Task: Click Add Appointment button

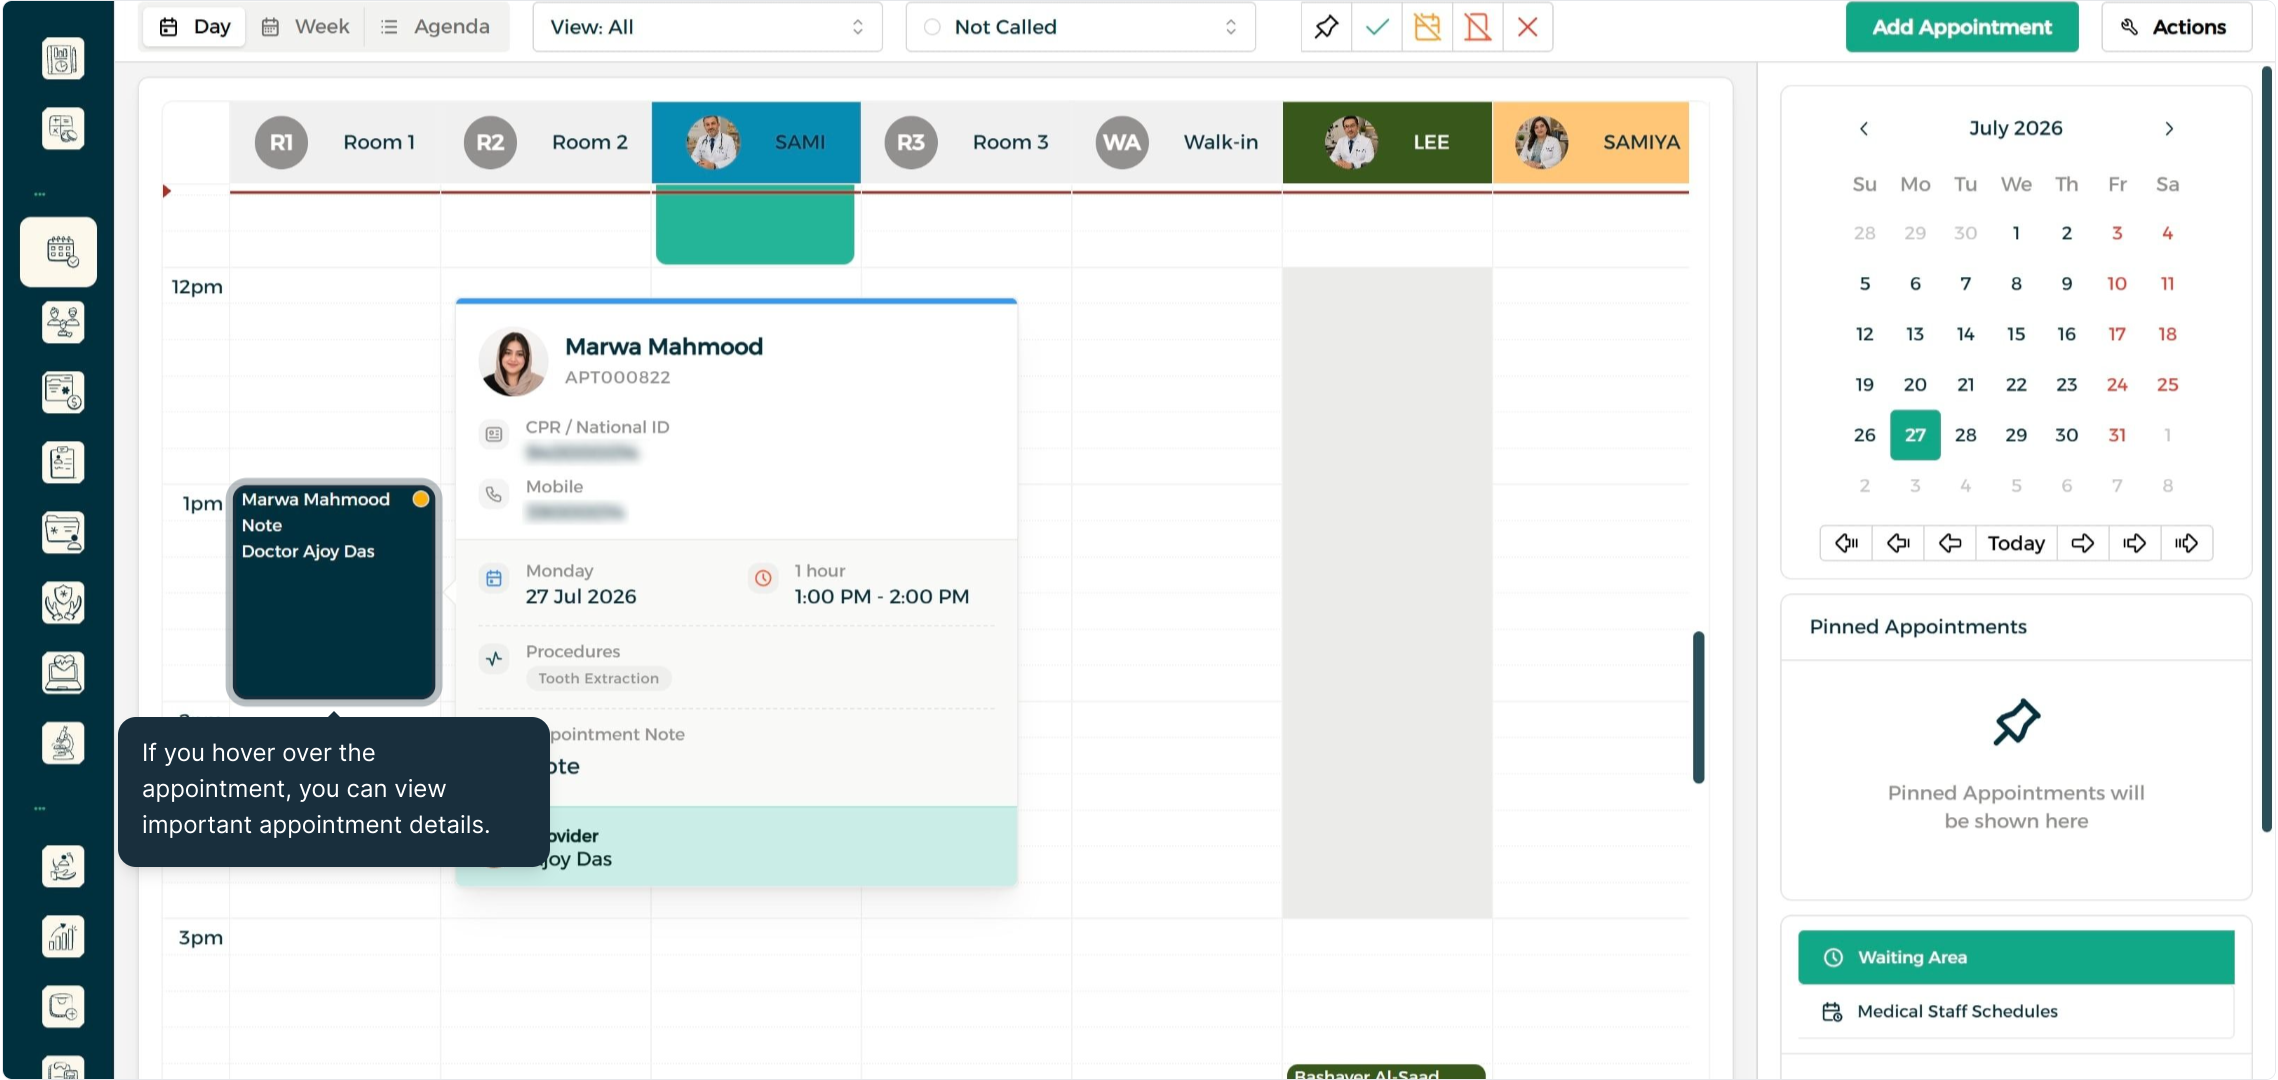Action: (x=1962, y=27)
